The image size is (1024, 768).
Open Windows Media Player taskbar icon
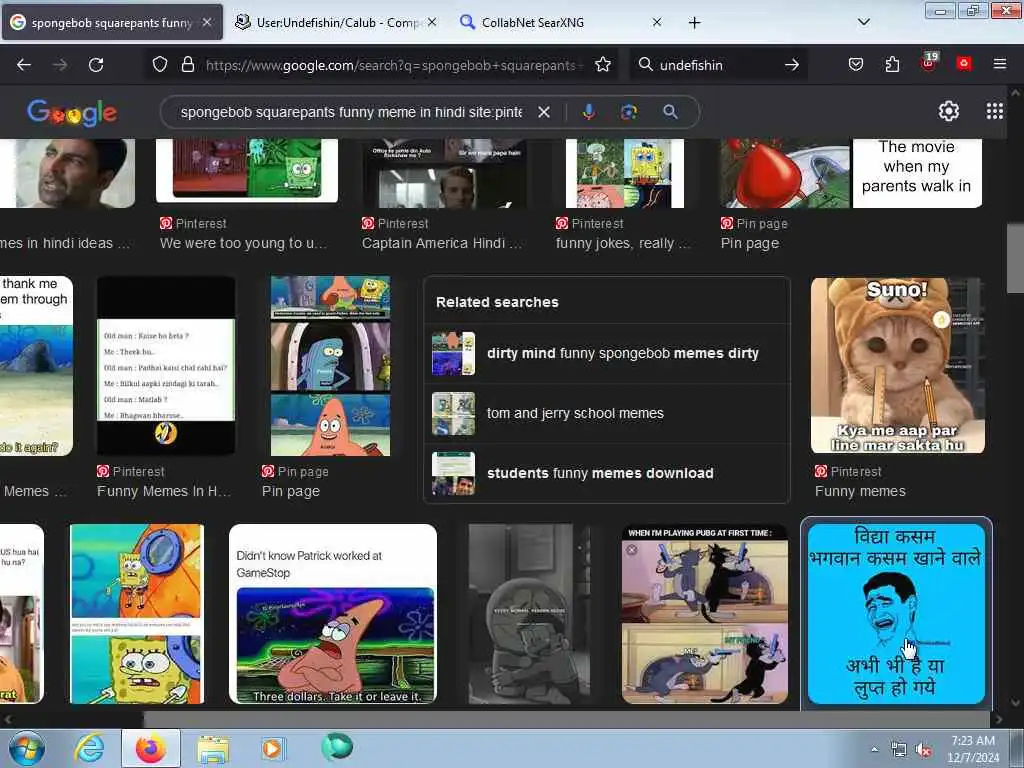click(272, 748)
